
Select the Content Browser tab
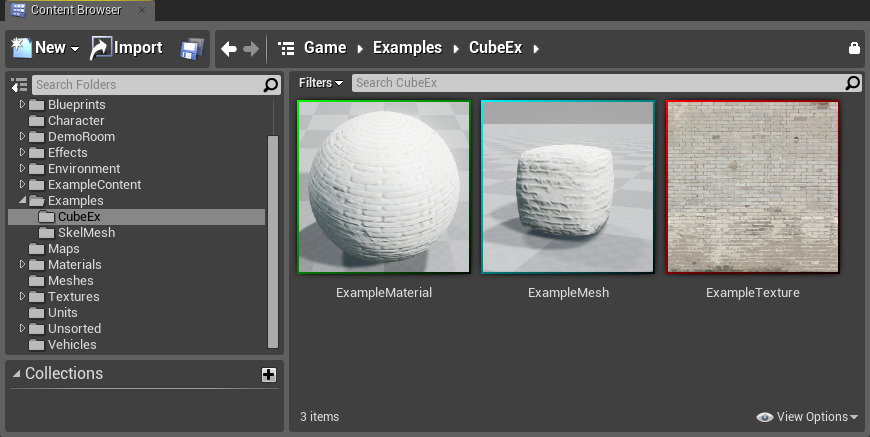[75, 11]
